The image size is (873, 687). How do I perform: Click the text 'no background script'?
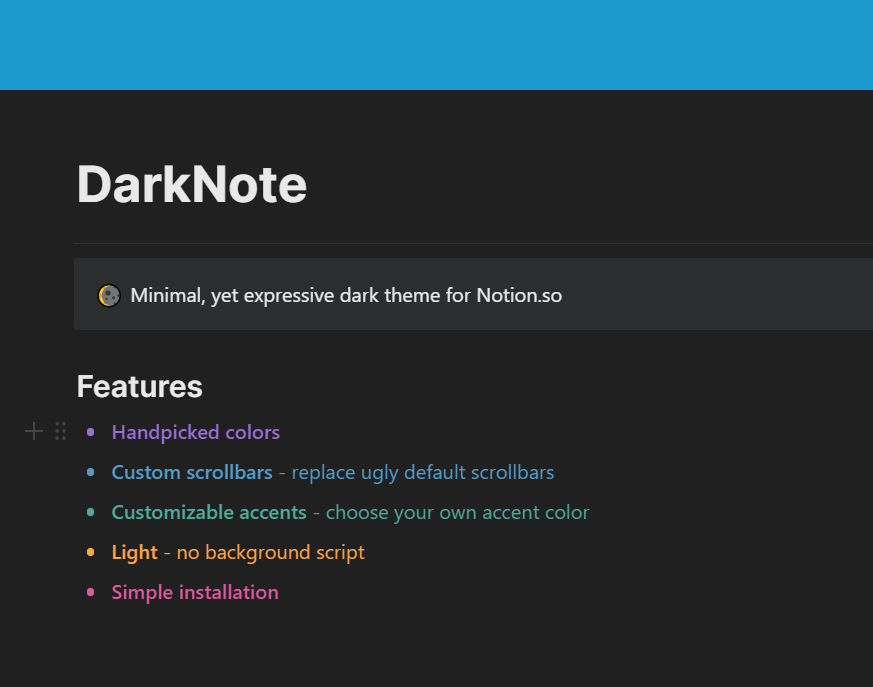[x=271, y=552]
